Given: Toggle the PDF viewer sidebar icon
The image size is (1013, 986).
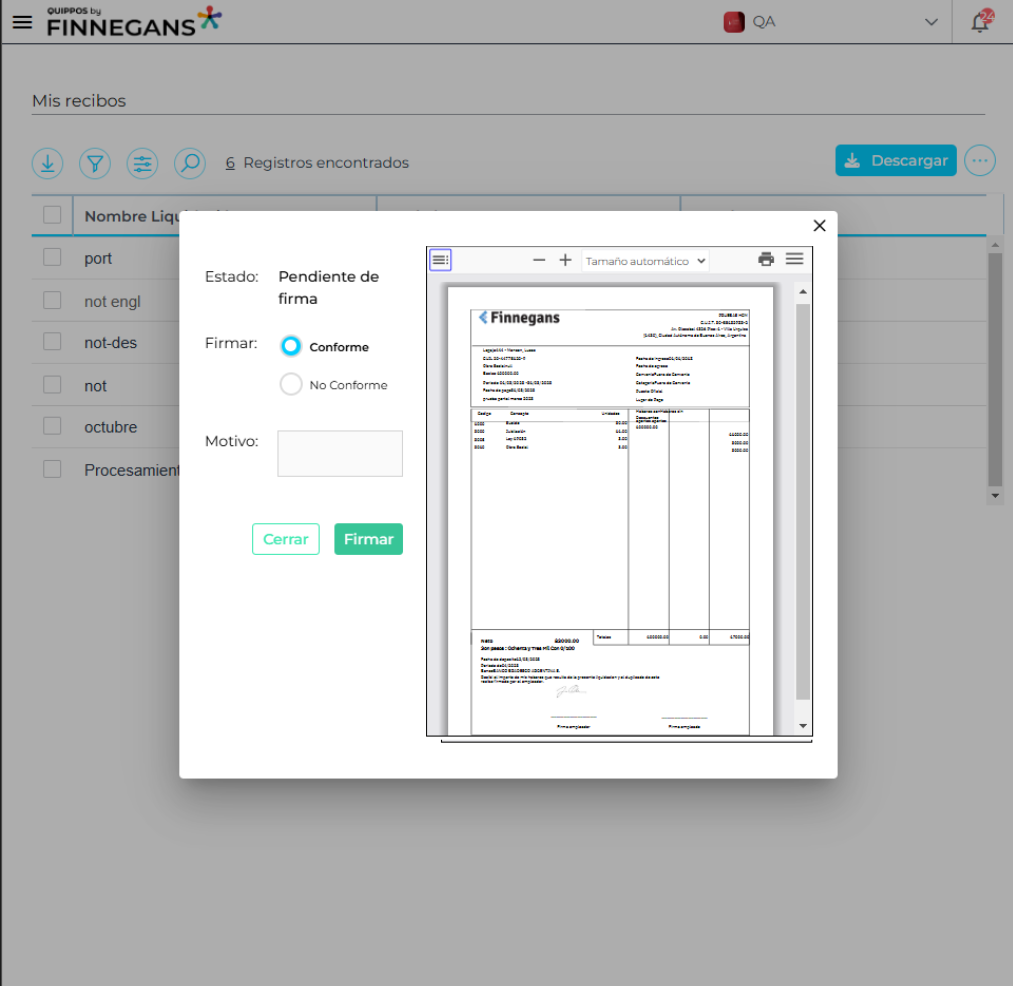Looking at the screenshot, I should click(441, 260).
